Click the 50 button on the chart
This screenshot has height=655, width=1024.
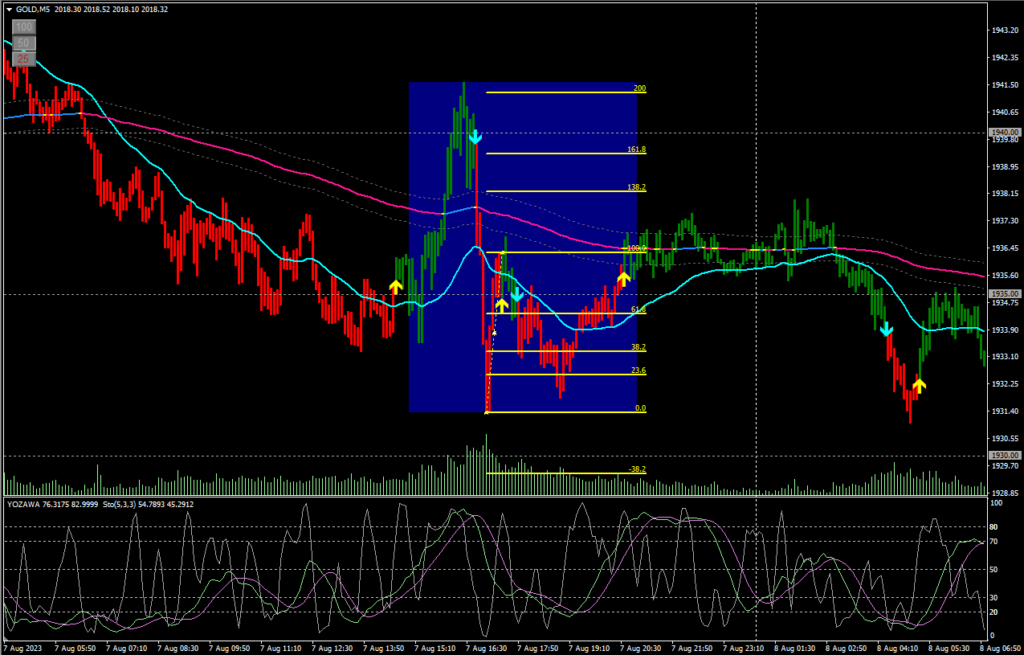point(25,43)
